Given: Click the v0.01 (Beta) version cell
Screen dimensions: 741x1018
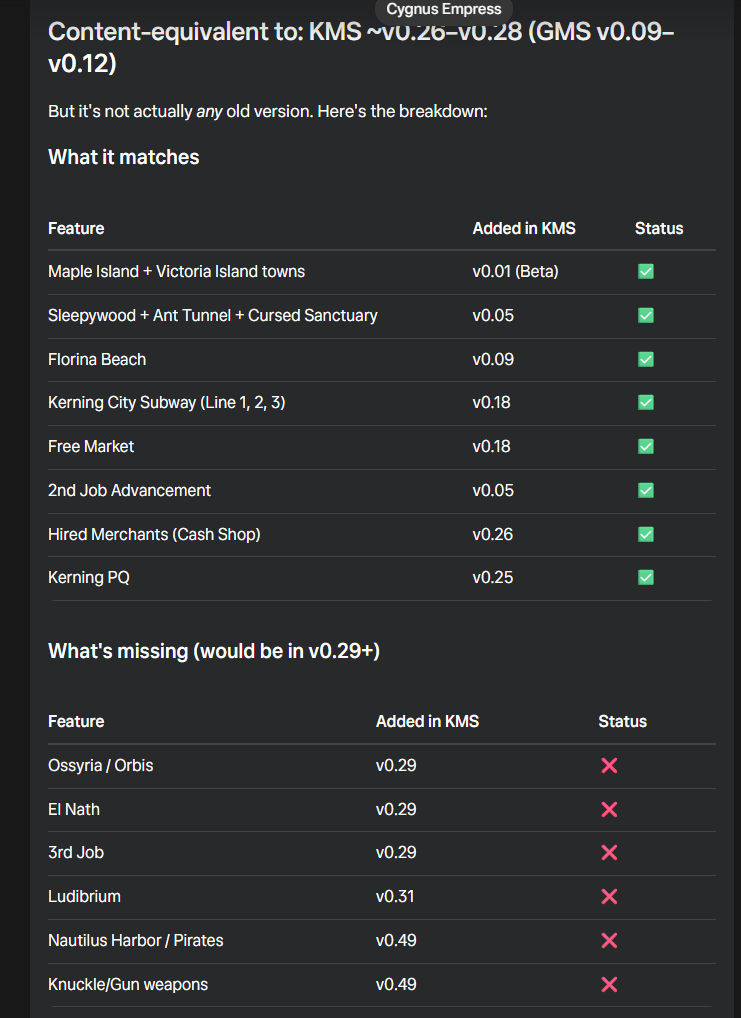Looking at the screenshot, I should 515,271.
